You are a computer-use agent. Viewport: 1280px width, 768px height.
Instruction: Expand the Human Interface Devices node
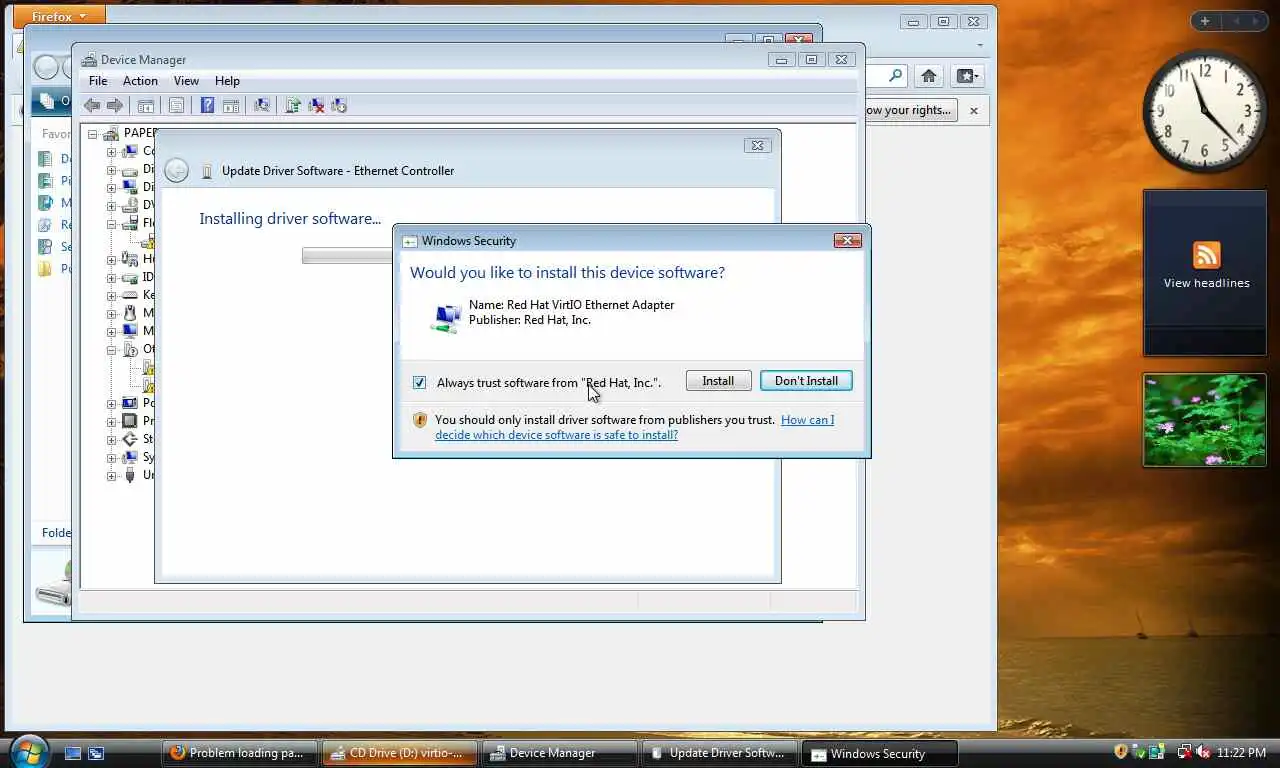111,260
